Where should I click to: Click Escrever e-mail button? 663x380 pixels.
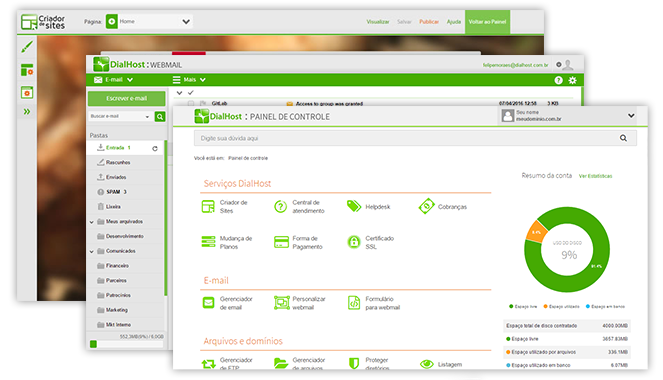(126, 98)
